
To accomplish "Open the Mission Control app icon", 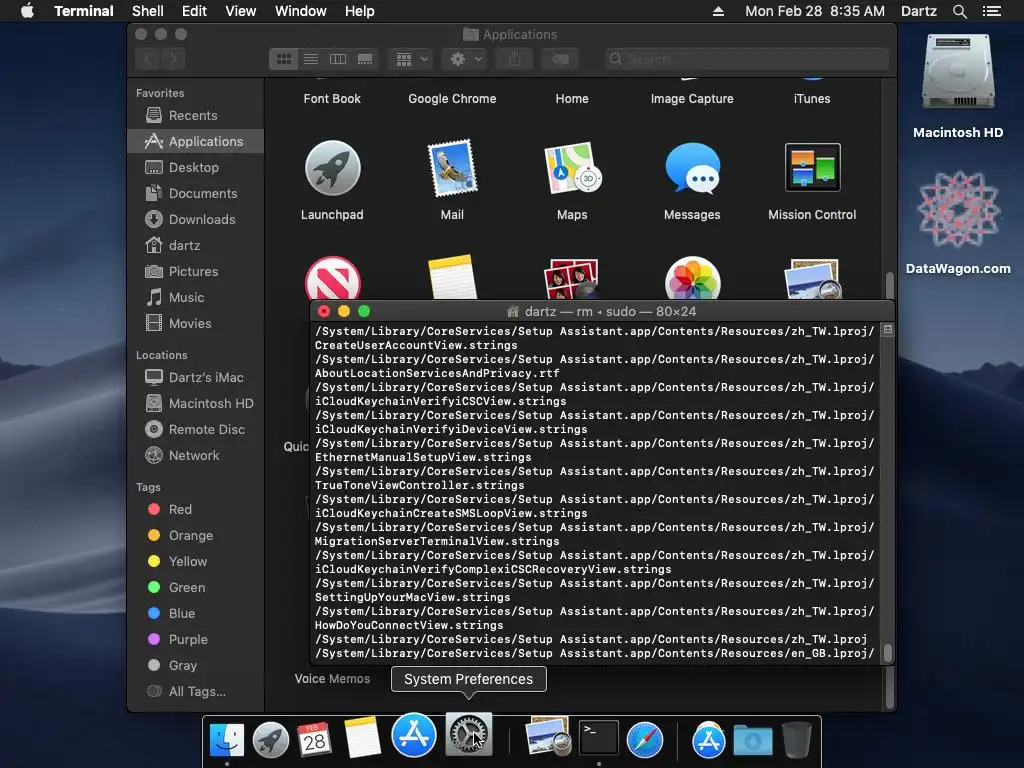I will coord(812,167).
